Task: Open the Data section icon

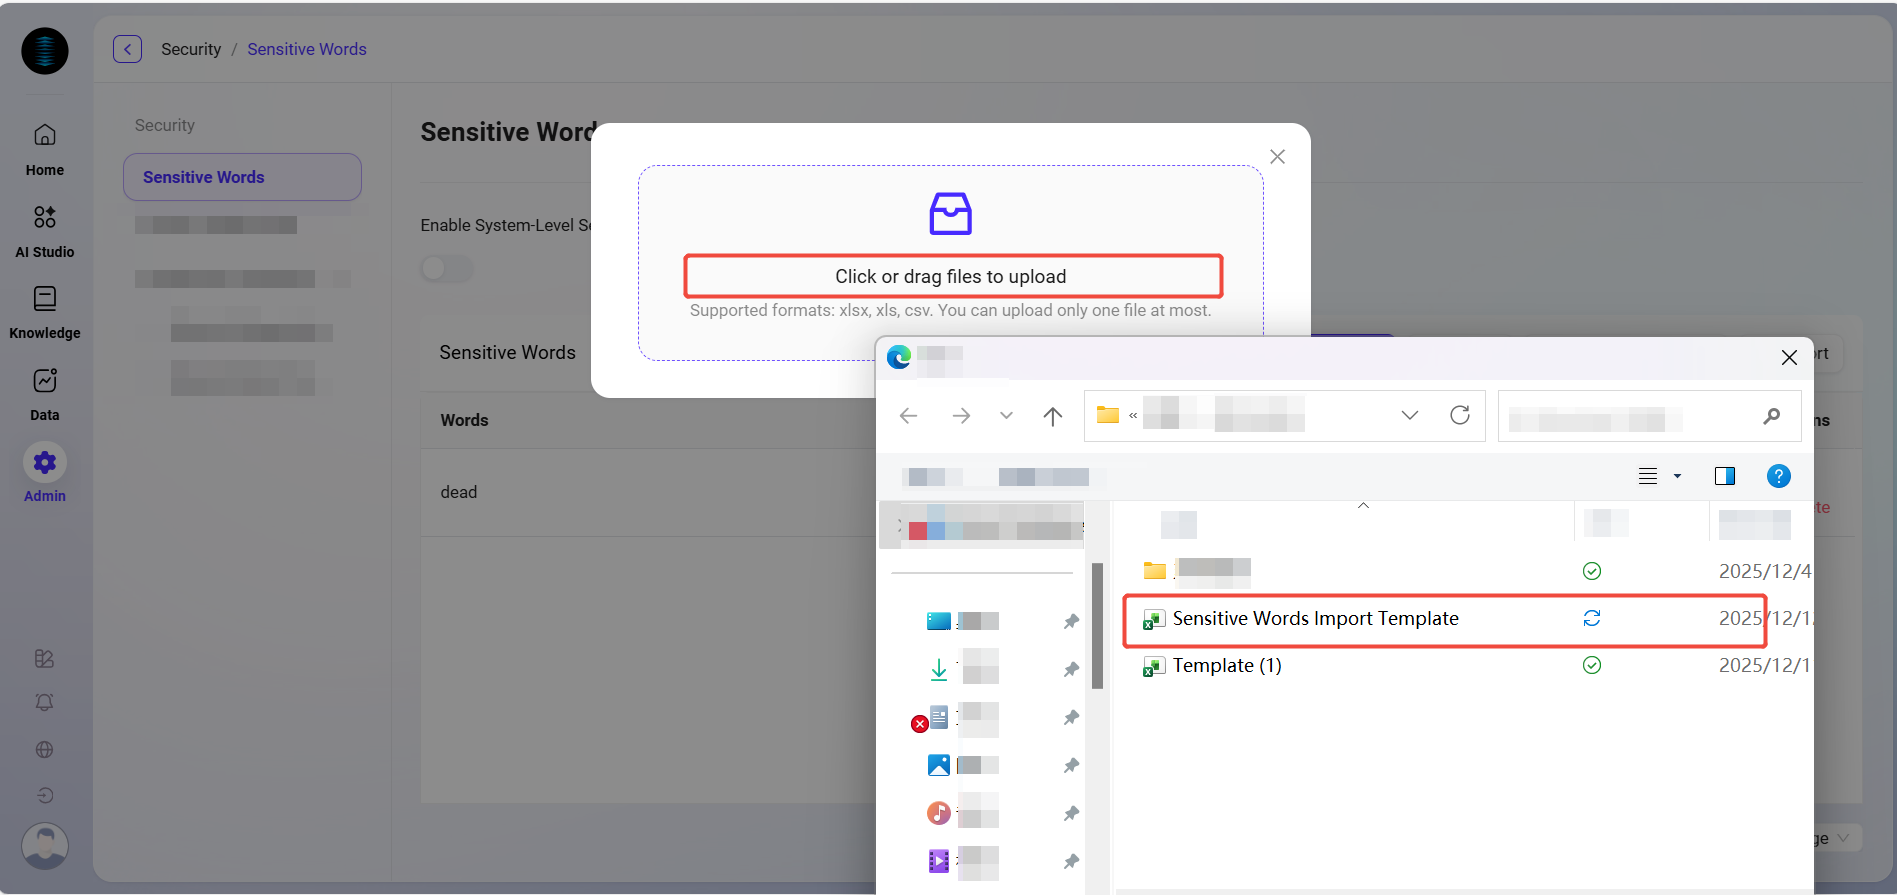Action: point(45,381)
